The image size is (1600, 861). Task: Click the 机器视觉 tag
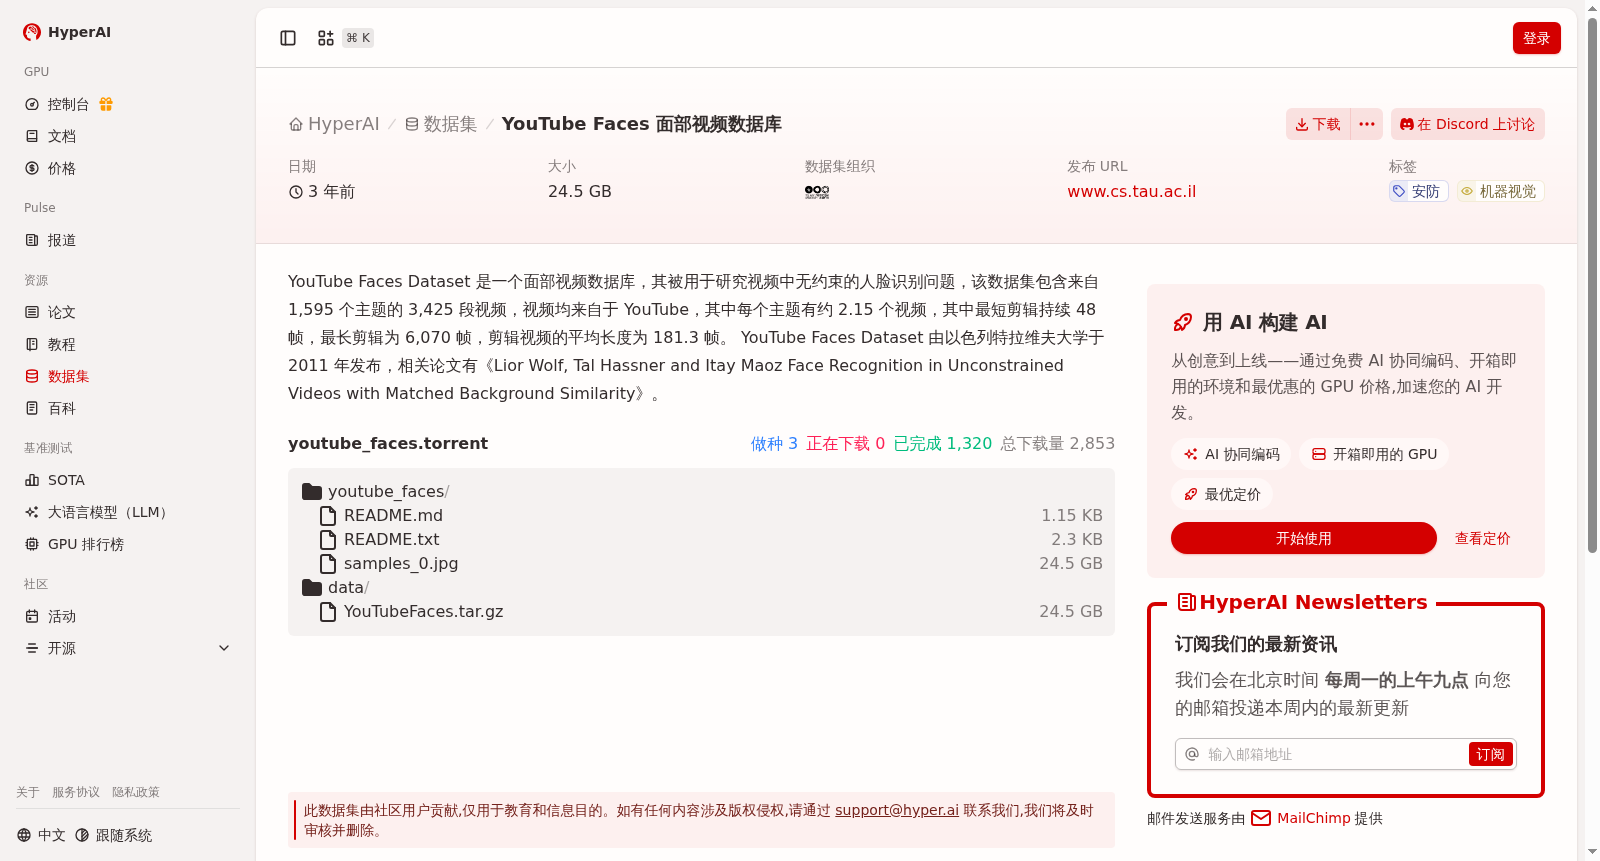click(x=1500, y=192)
